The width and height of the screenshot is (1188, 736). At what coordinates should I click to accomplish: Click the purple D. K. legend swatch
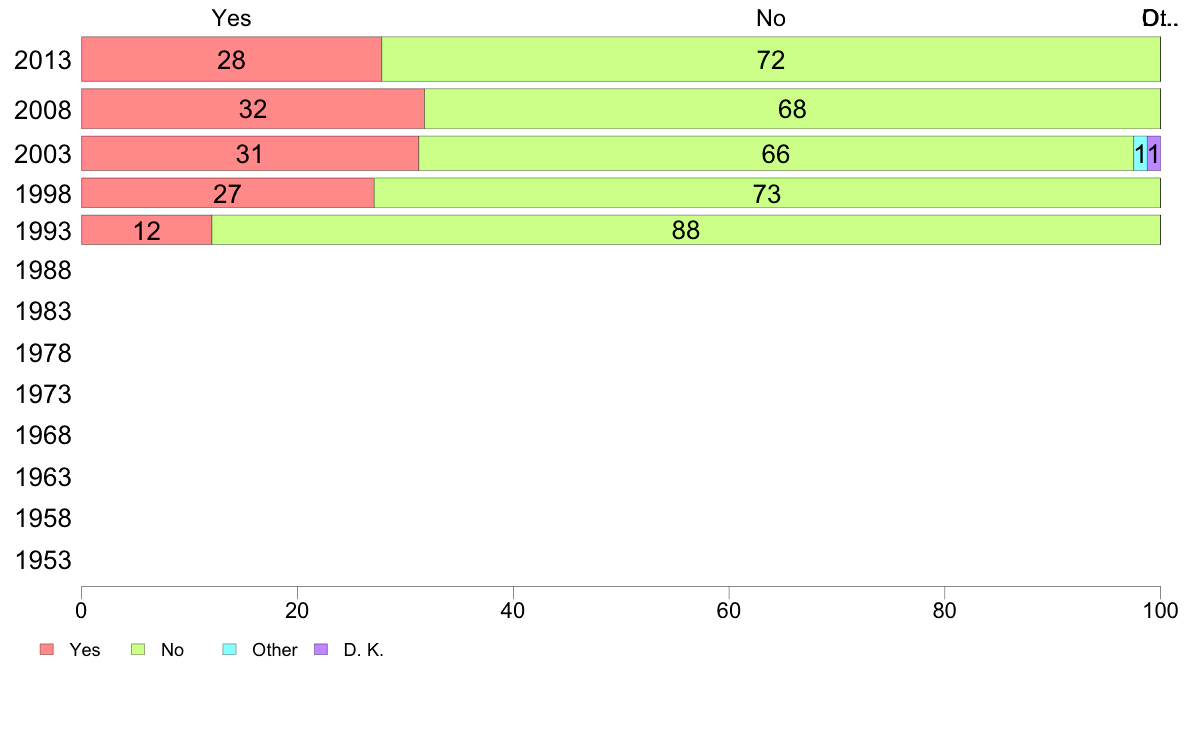[x=321, y=649]
